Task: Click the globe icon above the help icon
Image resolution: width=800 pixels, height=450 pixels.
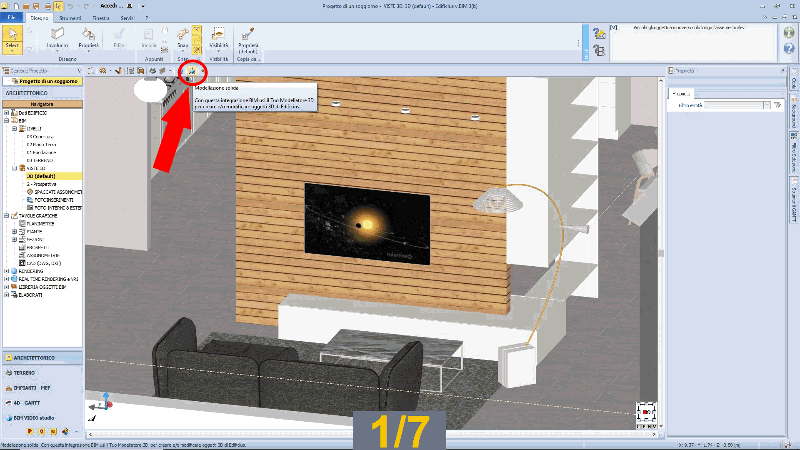Action: click(x=789, y=32)
